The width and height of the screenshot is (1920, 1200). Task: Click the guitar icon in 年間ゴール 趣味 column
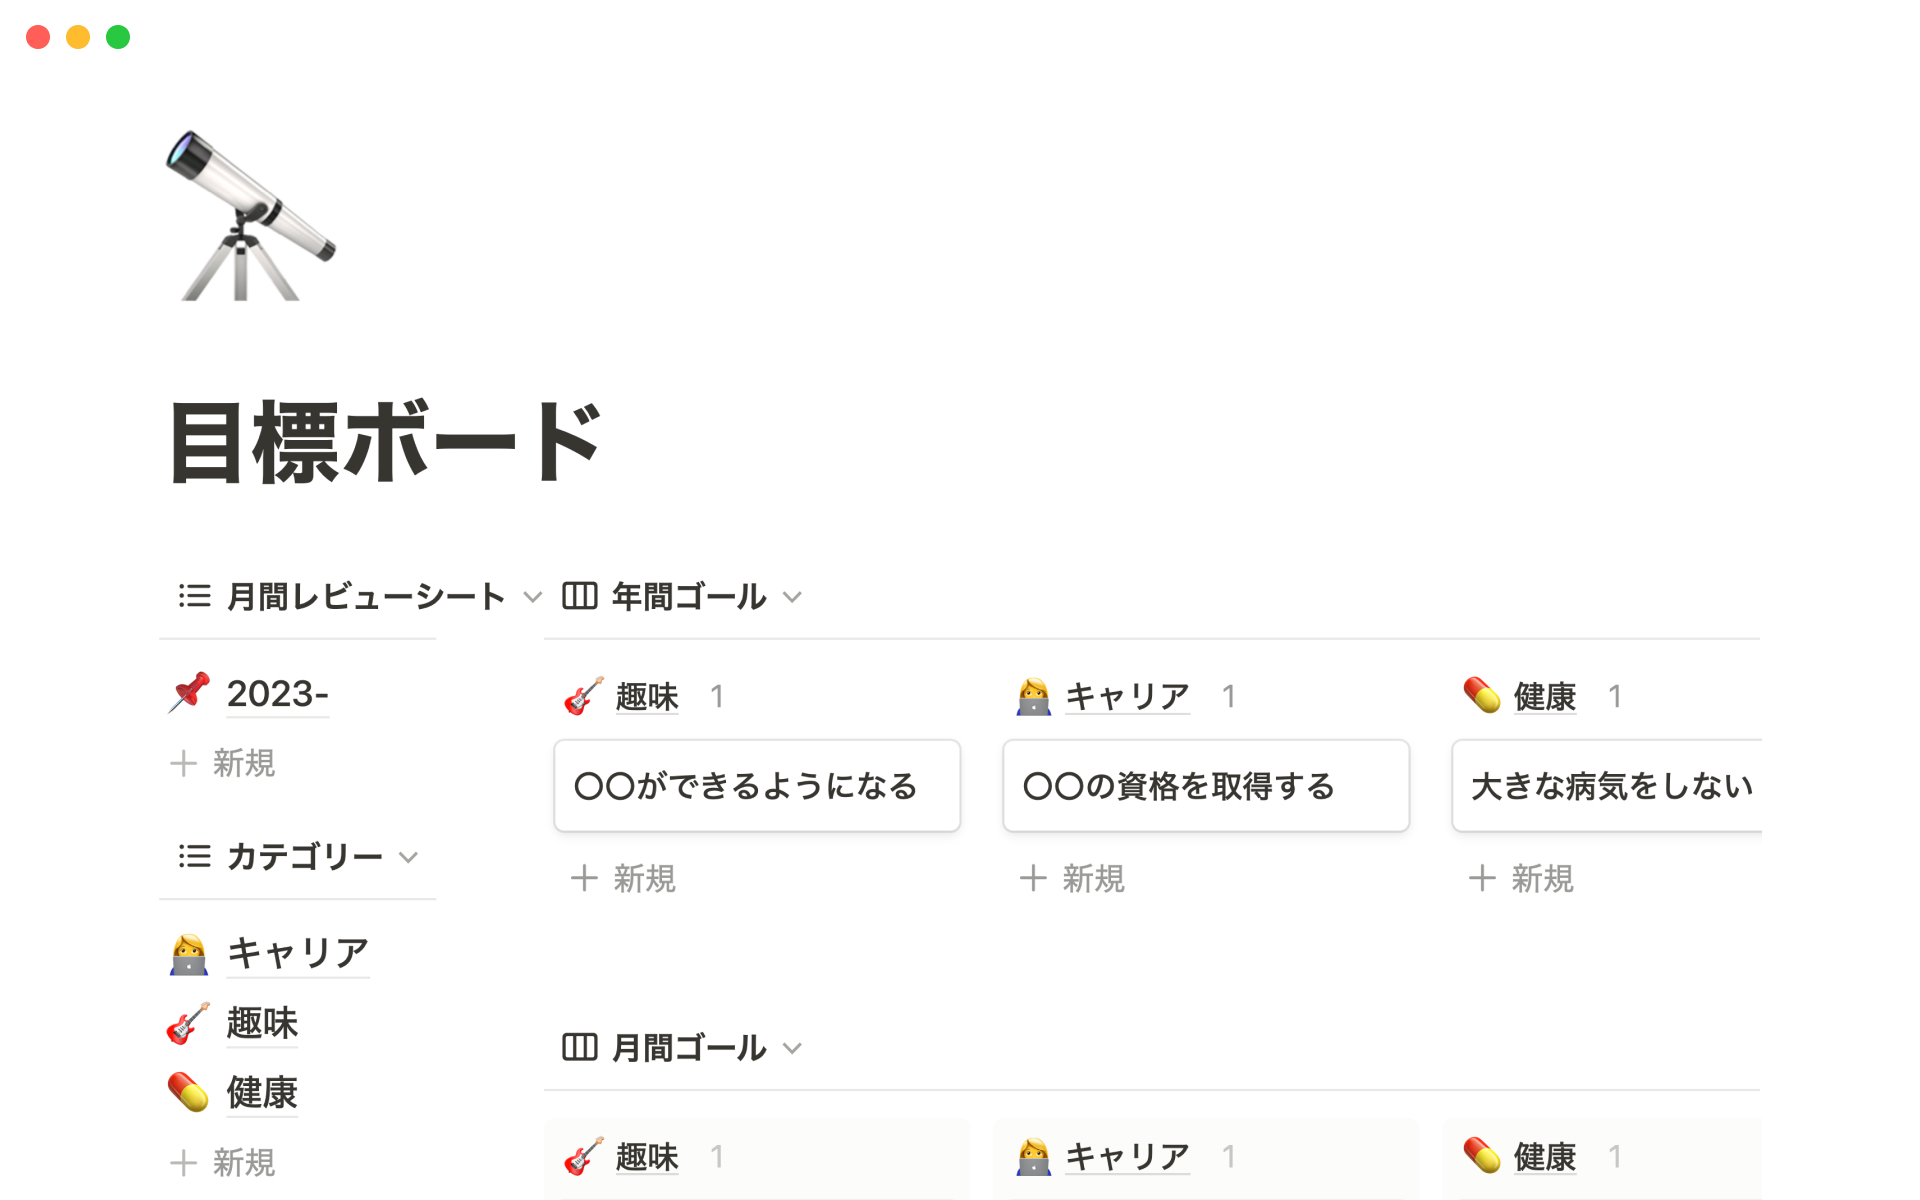tap(583, 696)
